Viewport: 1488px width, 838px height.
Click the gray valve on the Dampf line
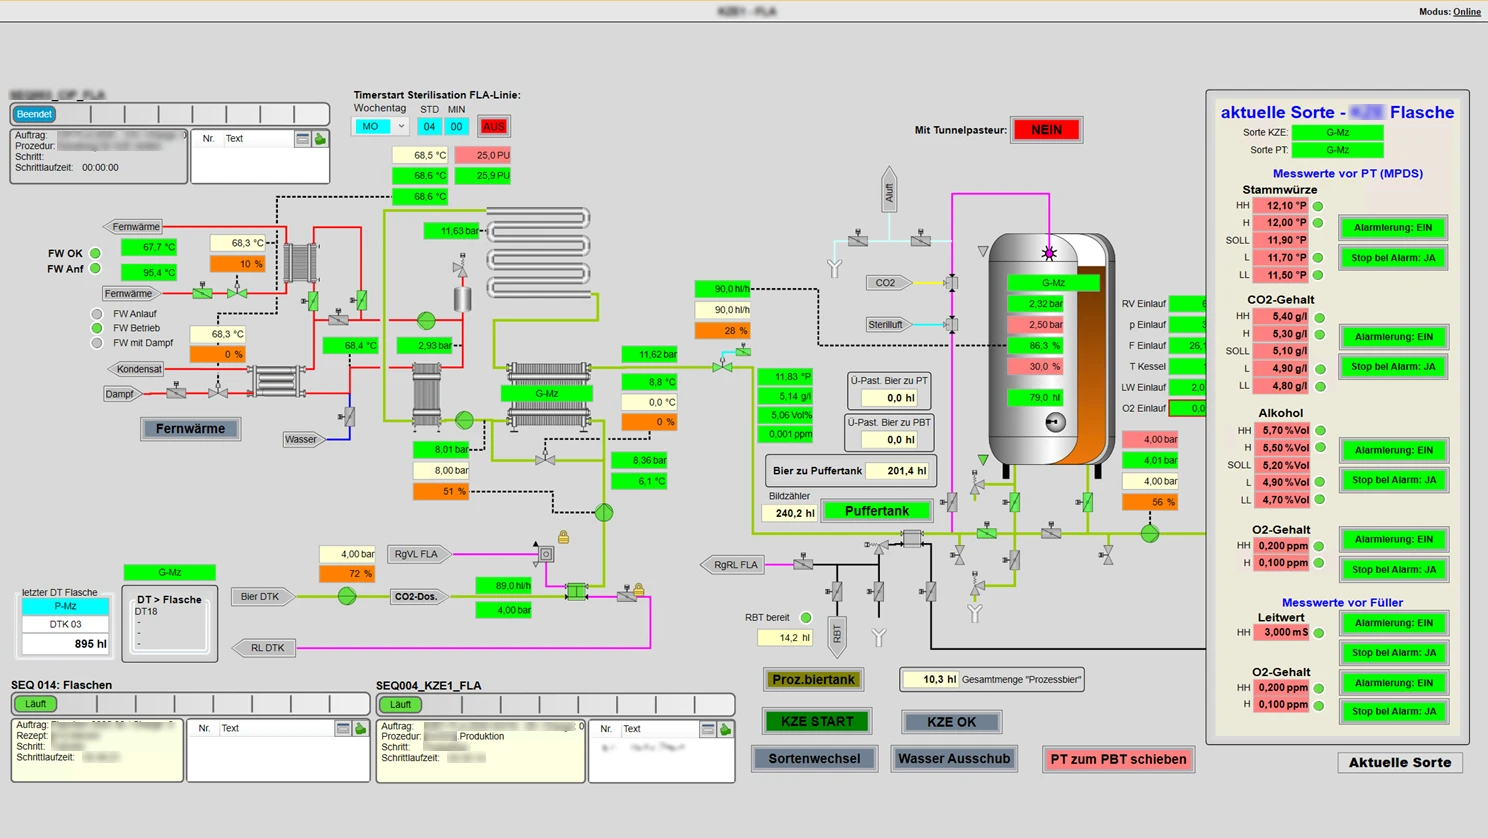point(176,391)
